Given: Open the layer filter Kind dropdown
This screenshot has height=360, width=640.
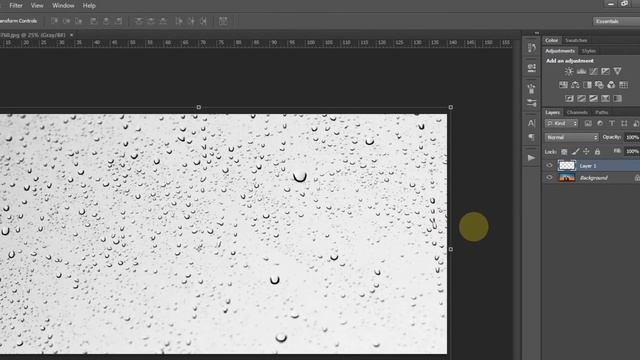Looking at the screenshot, I should pyautogui.click(x=562, y=123).
